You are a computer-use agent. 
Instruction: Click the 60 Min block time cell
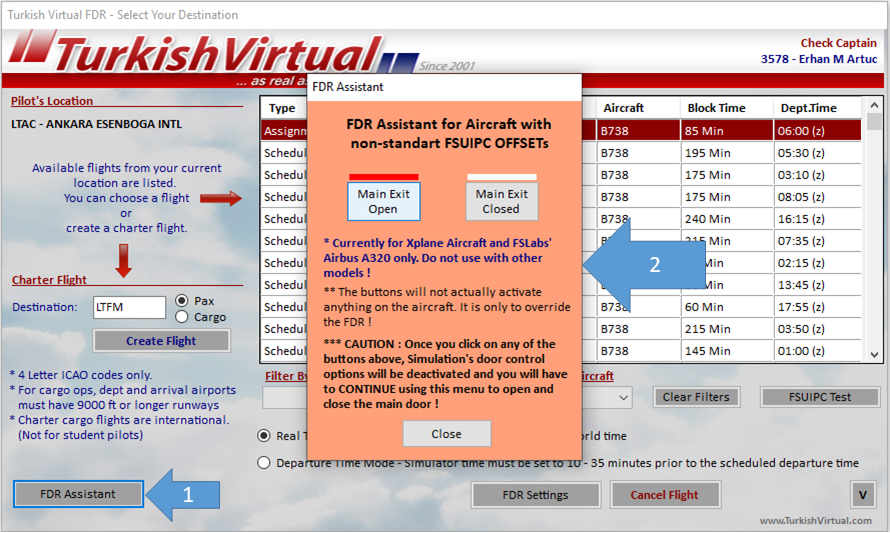point(727,307)
